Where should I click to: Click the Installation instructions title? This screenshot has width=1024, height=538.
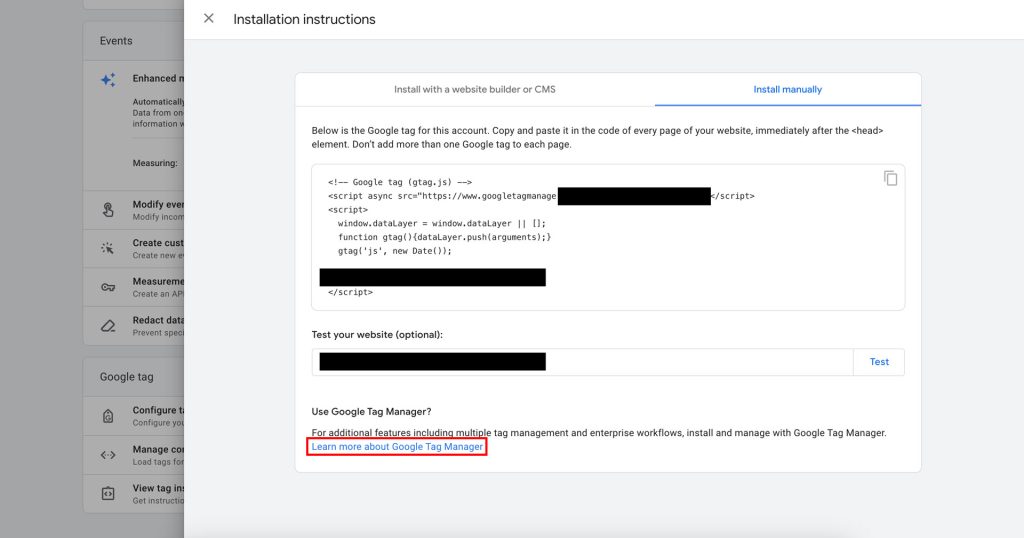[304, 20]
